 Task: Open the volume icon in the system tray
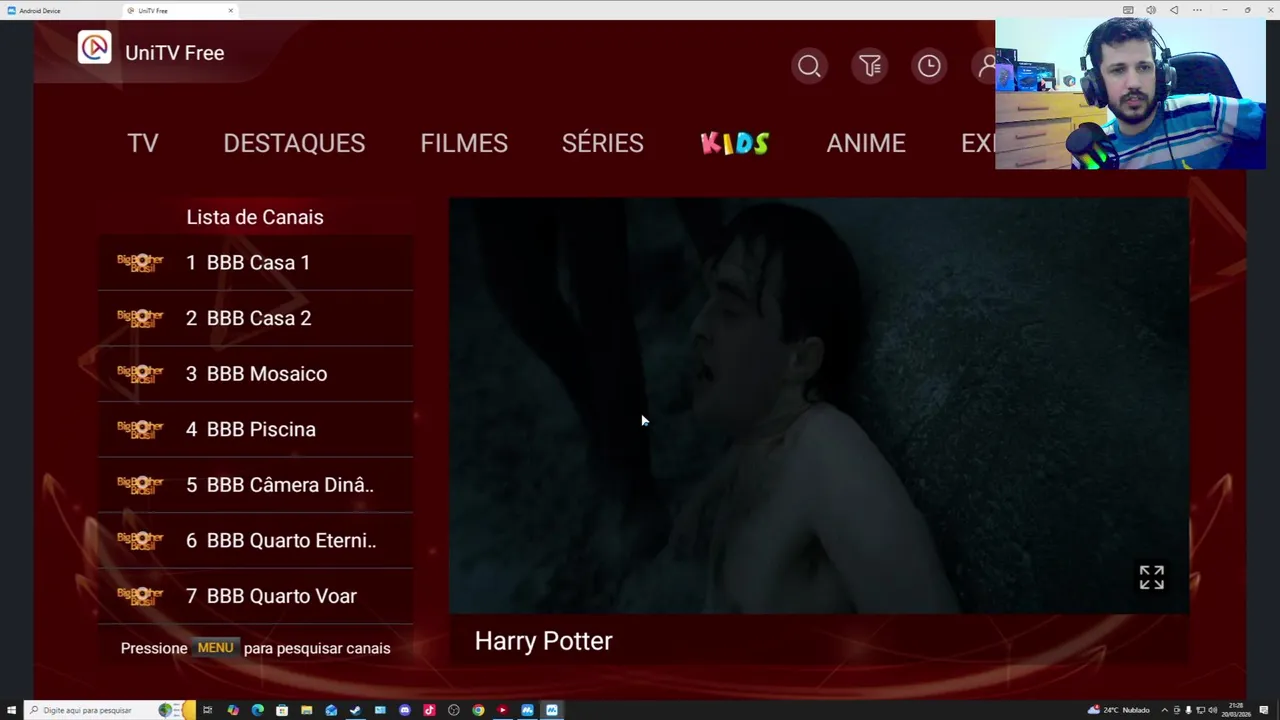click(x=1213, y=710)
